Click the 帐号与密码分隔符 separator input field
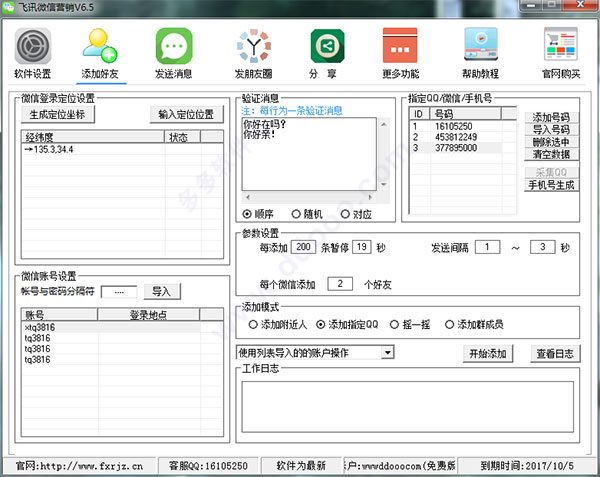The height and width of the screenshot is (477, 600). coord(119,292)
